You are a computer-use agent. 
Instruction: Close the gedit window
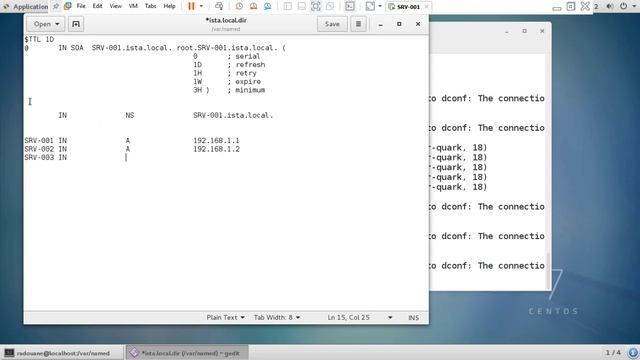tap(418, 24)
